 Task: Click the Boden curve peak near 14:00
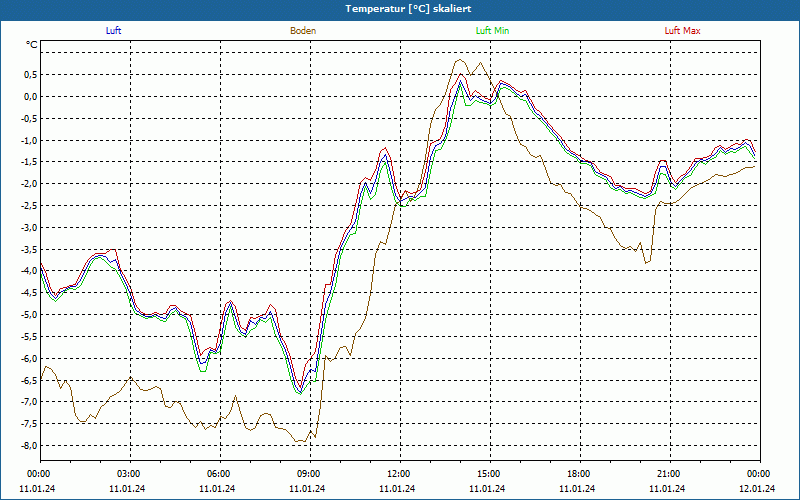pos(460,60)
